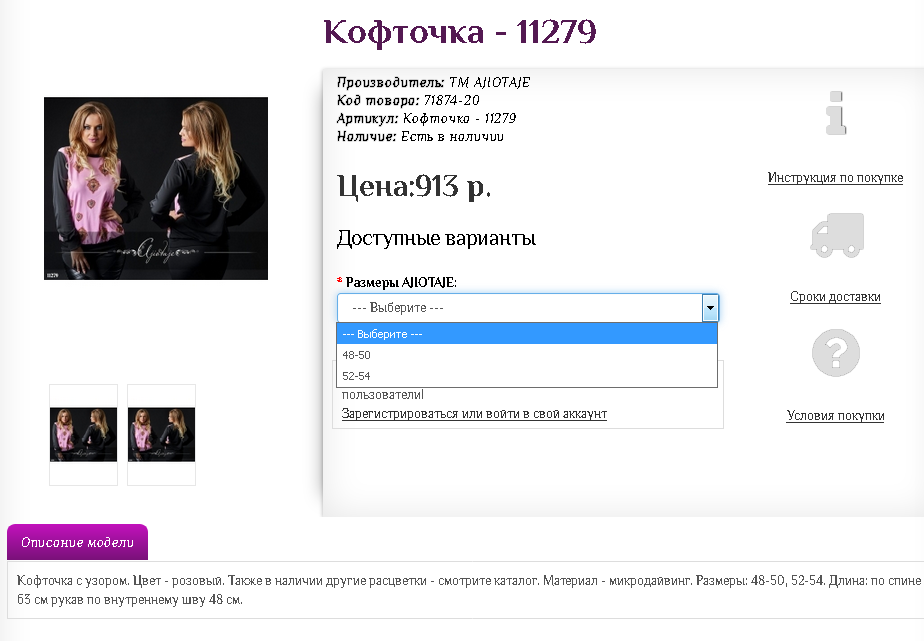Click the Производитель: ТМ AJIOTAJE line

pyautogui.click(x=433, y=82)
